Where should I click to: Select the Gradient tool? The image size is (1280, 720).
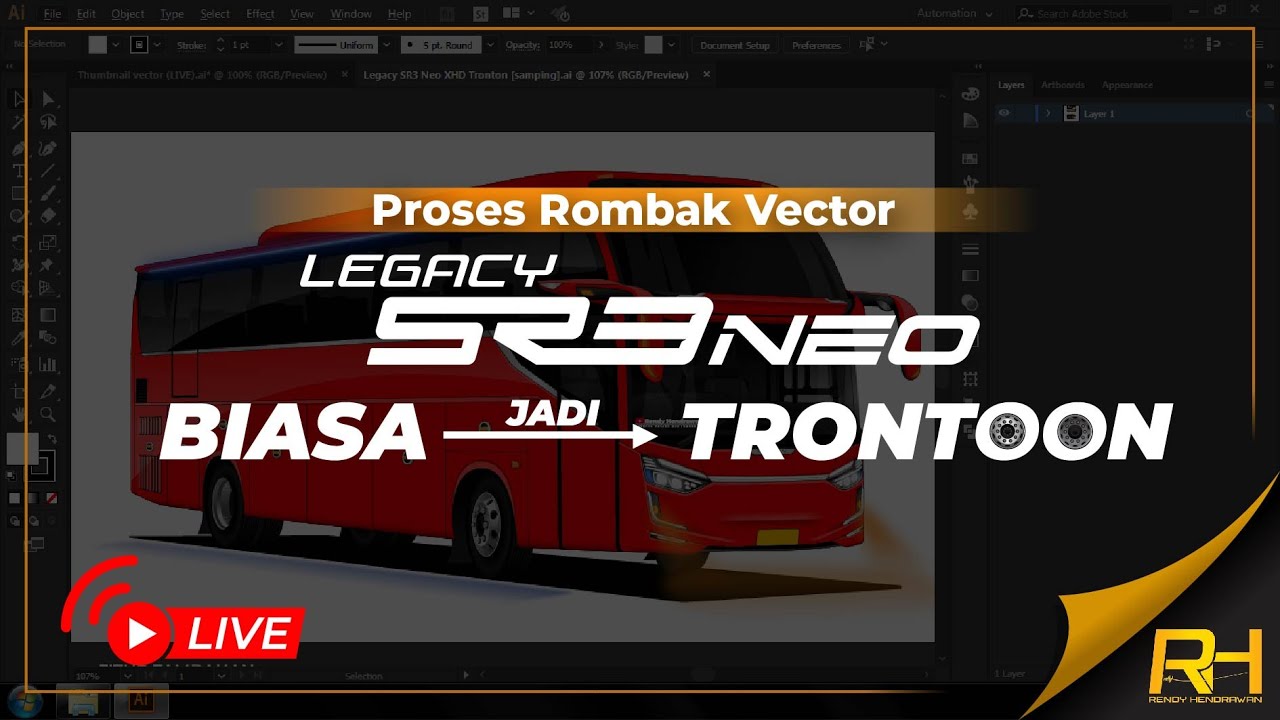(47, 315)
